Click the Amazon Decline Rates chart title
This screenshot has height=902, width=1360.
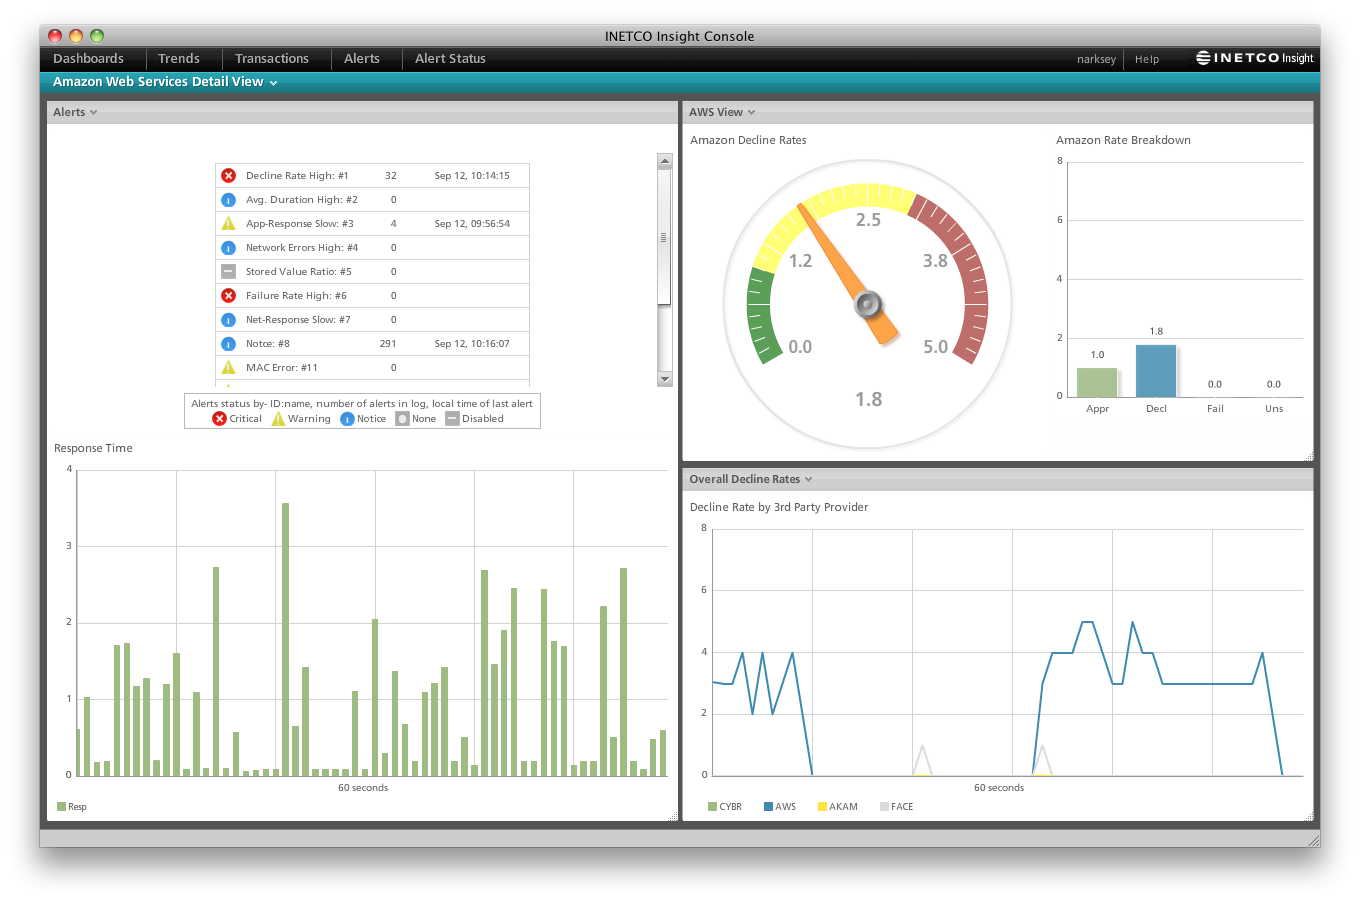point(748,140)
